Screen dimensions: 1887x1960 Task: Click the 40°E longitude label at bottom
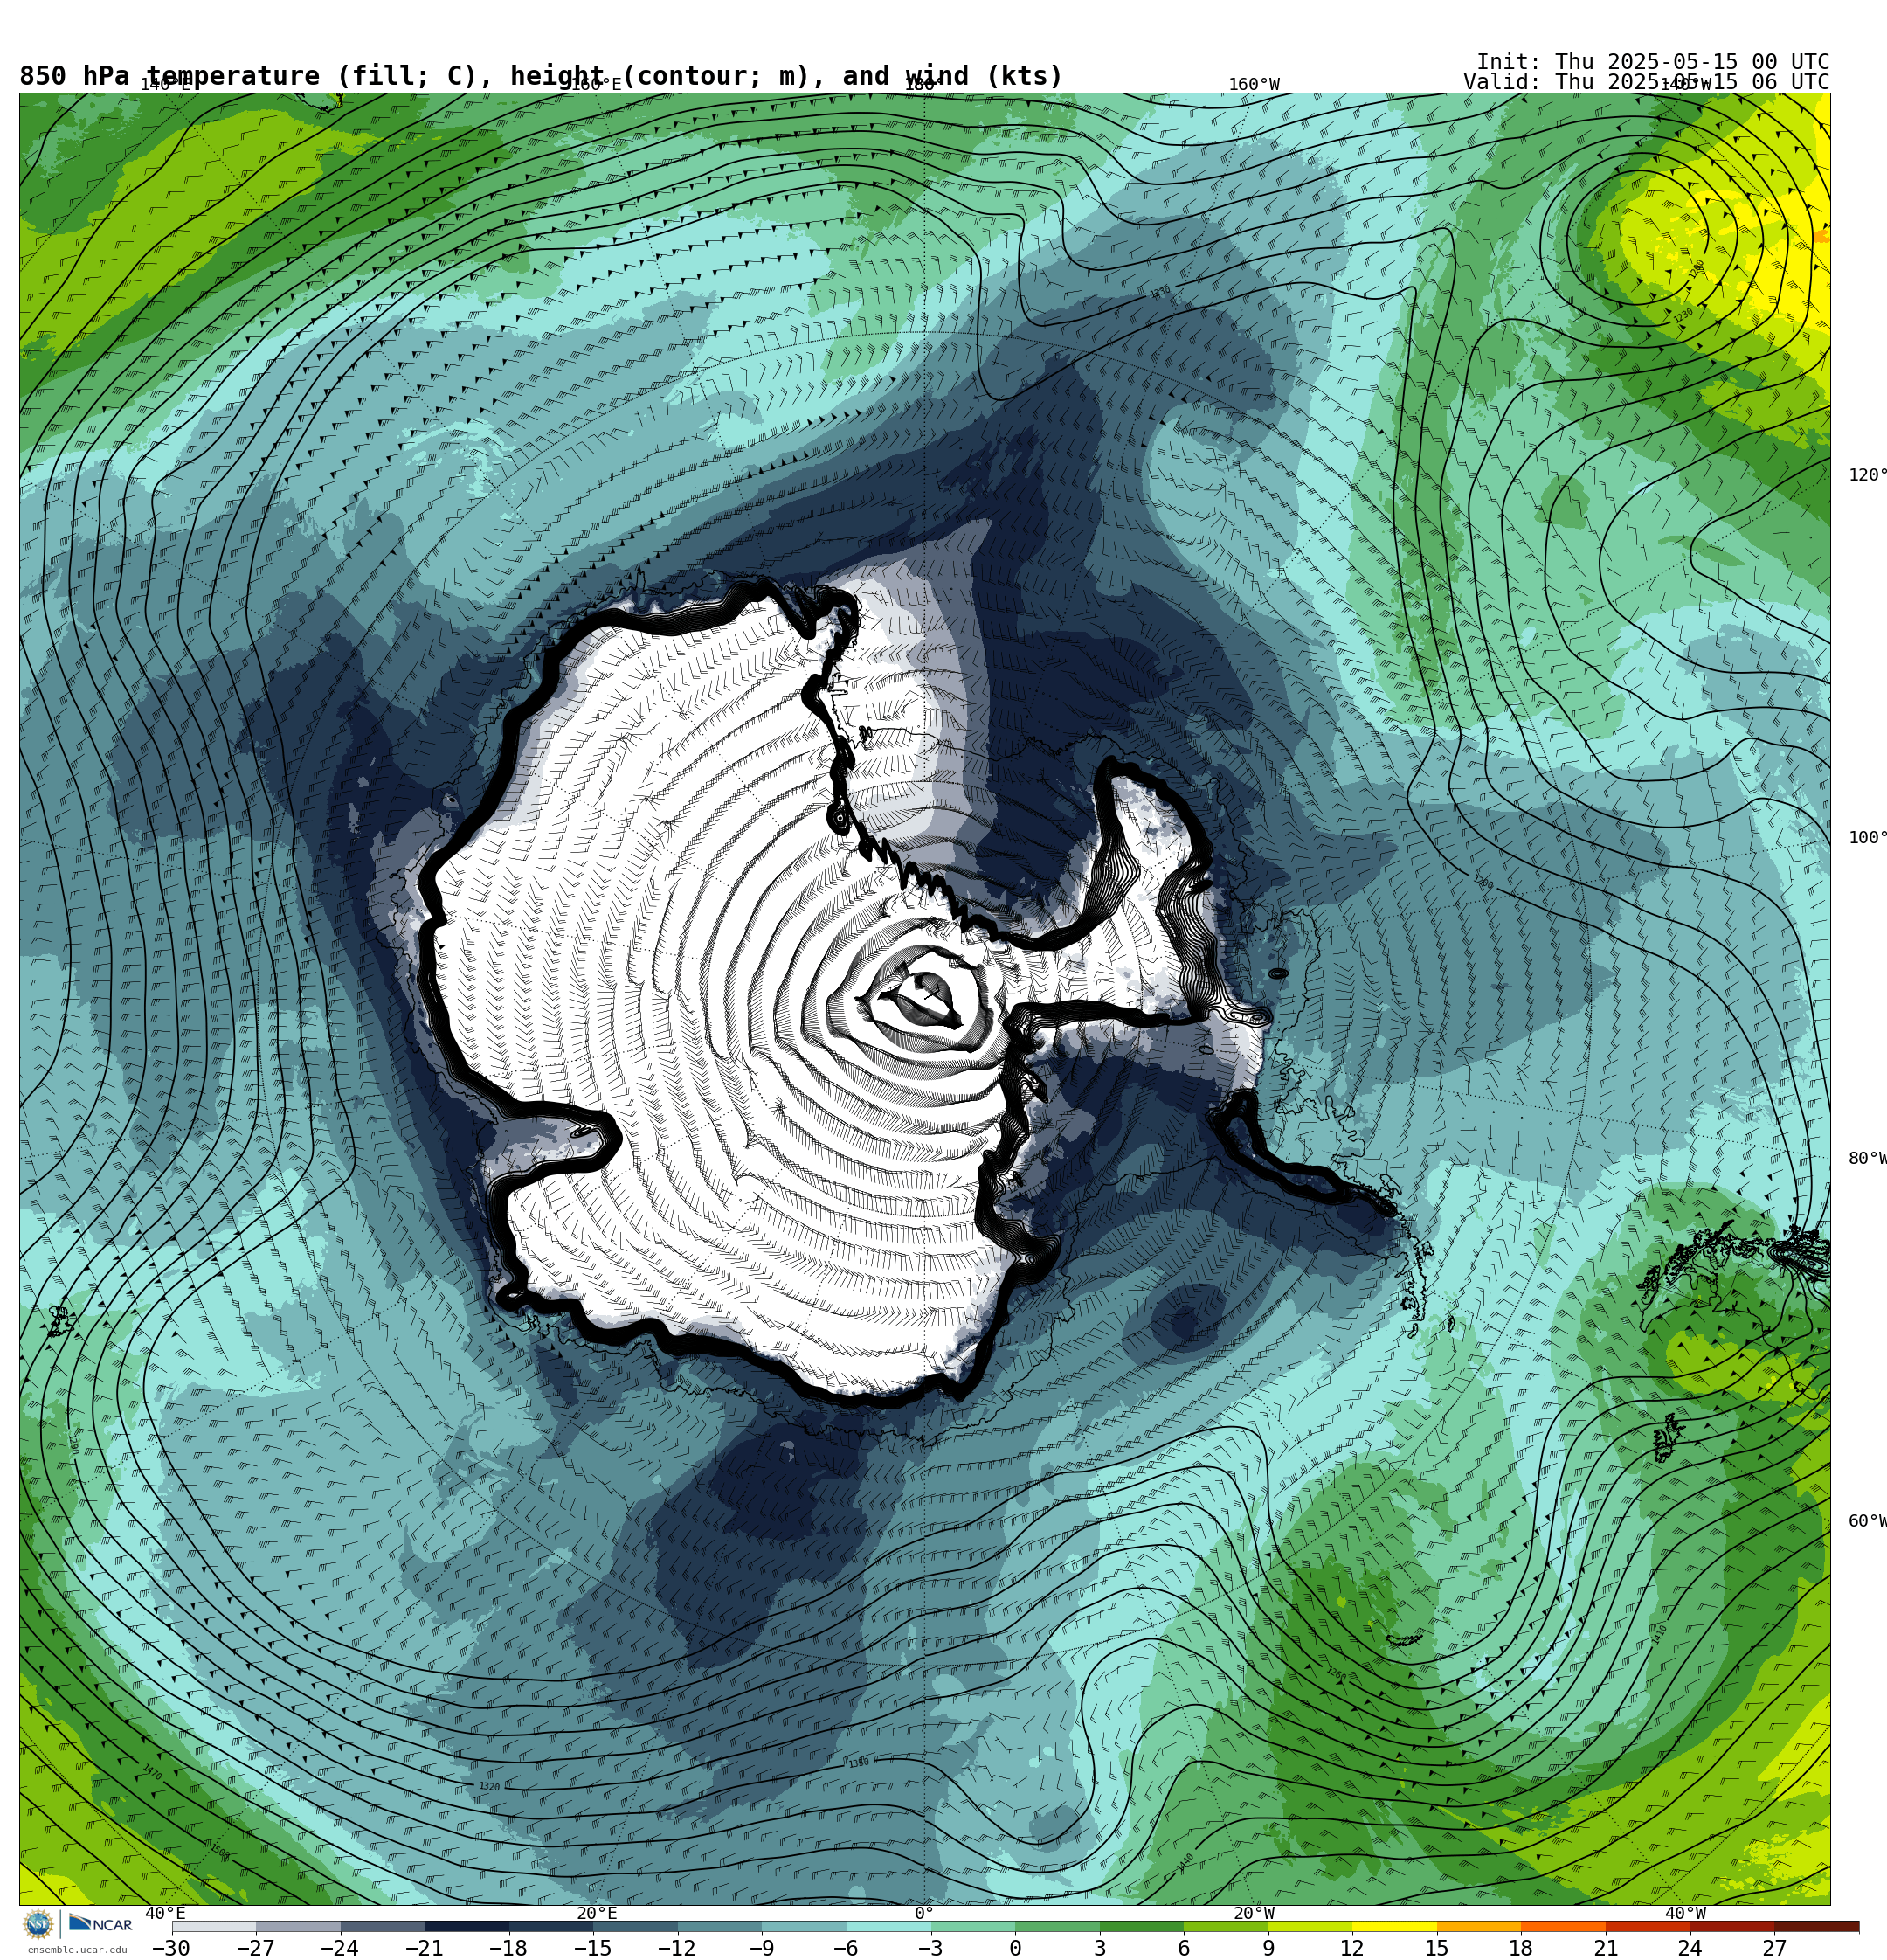(166, 1913)
